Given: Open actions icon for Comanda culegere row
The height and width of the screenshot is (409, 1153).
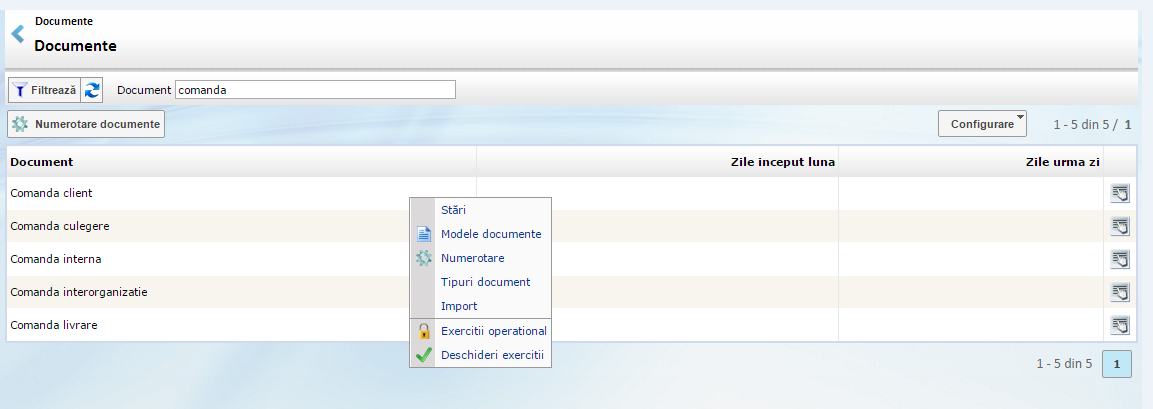Looking at the screenshot, I should coord(1120,226).
